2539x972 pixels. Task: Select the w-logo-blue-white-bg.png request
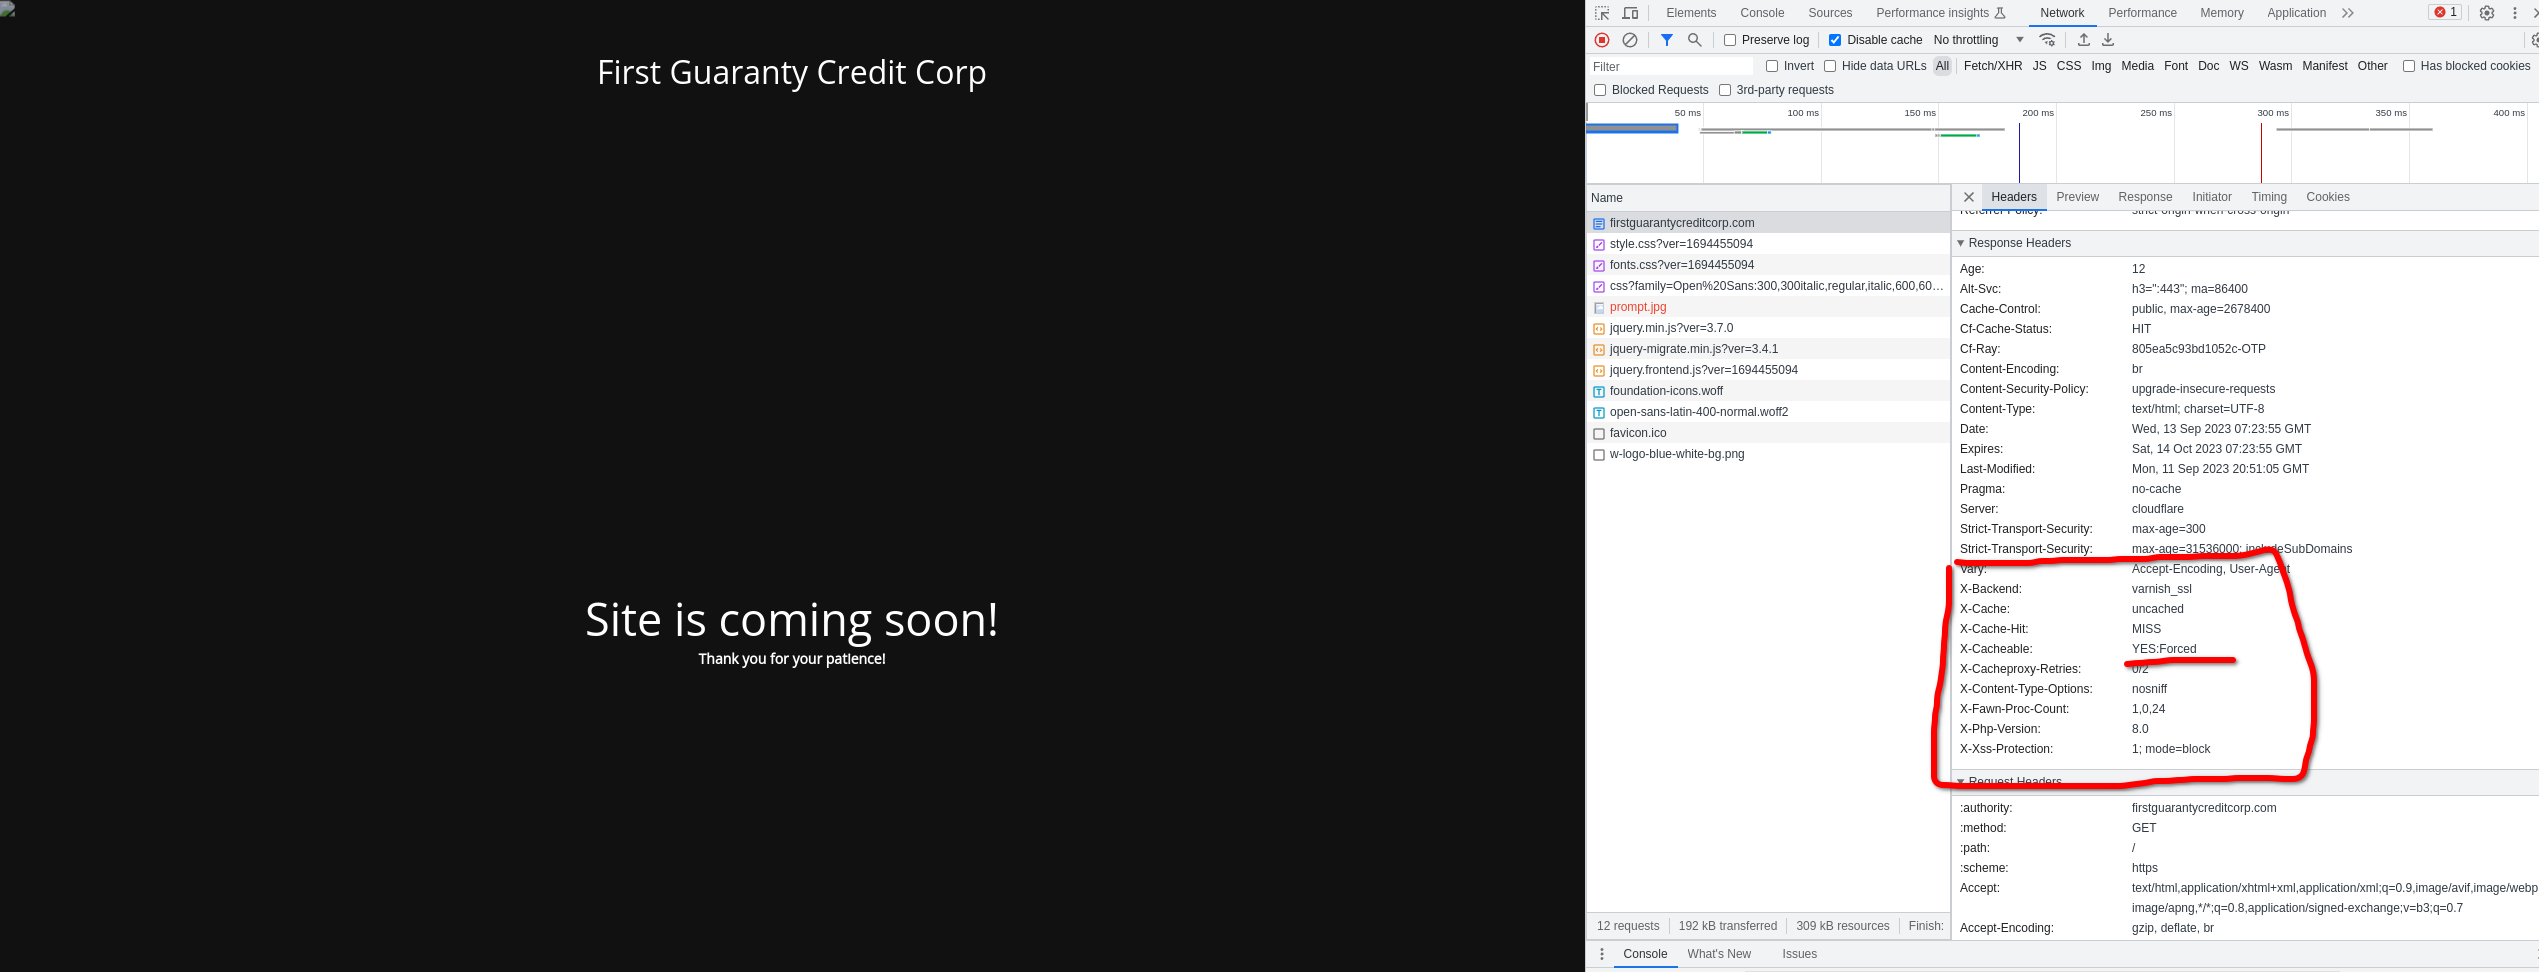tap(1768, 454)
